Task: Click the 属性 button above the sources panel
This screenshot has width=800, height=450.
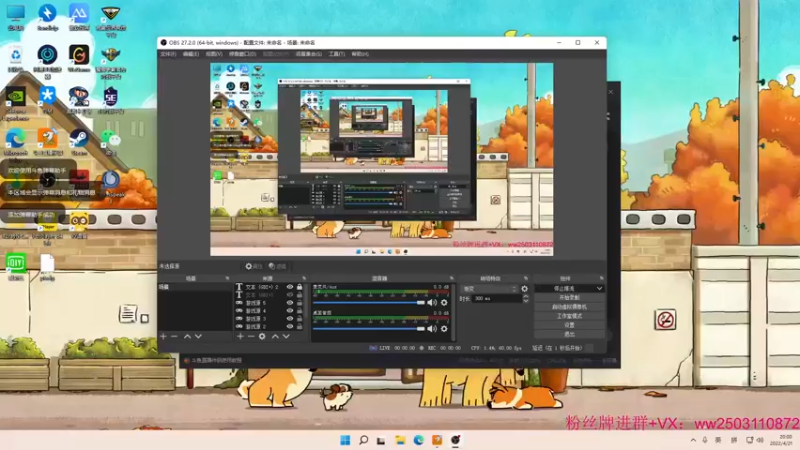Action: click(x=254, y=266)
